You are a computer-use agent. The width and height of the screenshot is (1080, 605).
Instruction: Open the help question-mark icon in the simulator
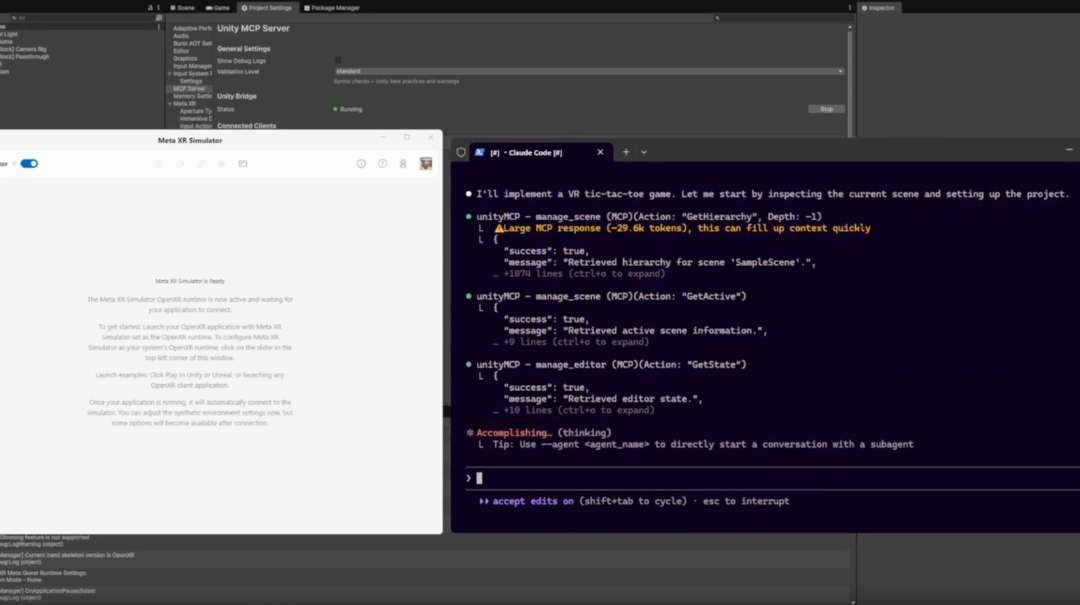[x=382, y=164]
